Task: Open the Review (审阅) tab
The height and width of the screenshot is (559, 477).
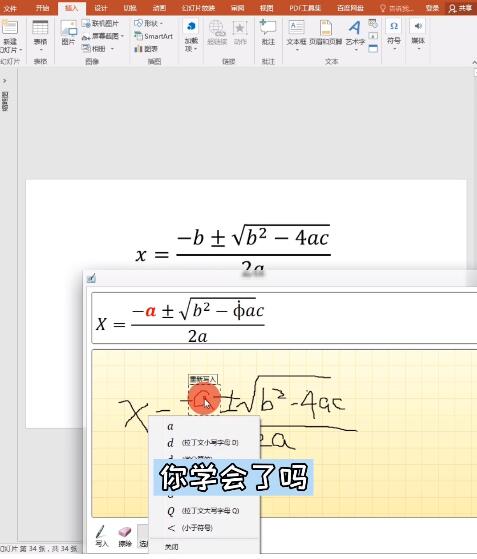Action: [x=237, y=8]
